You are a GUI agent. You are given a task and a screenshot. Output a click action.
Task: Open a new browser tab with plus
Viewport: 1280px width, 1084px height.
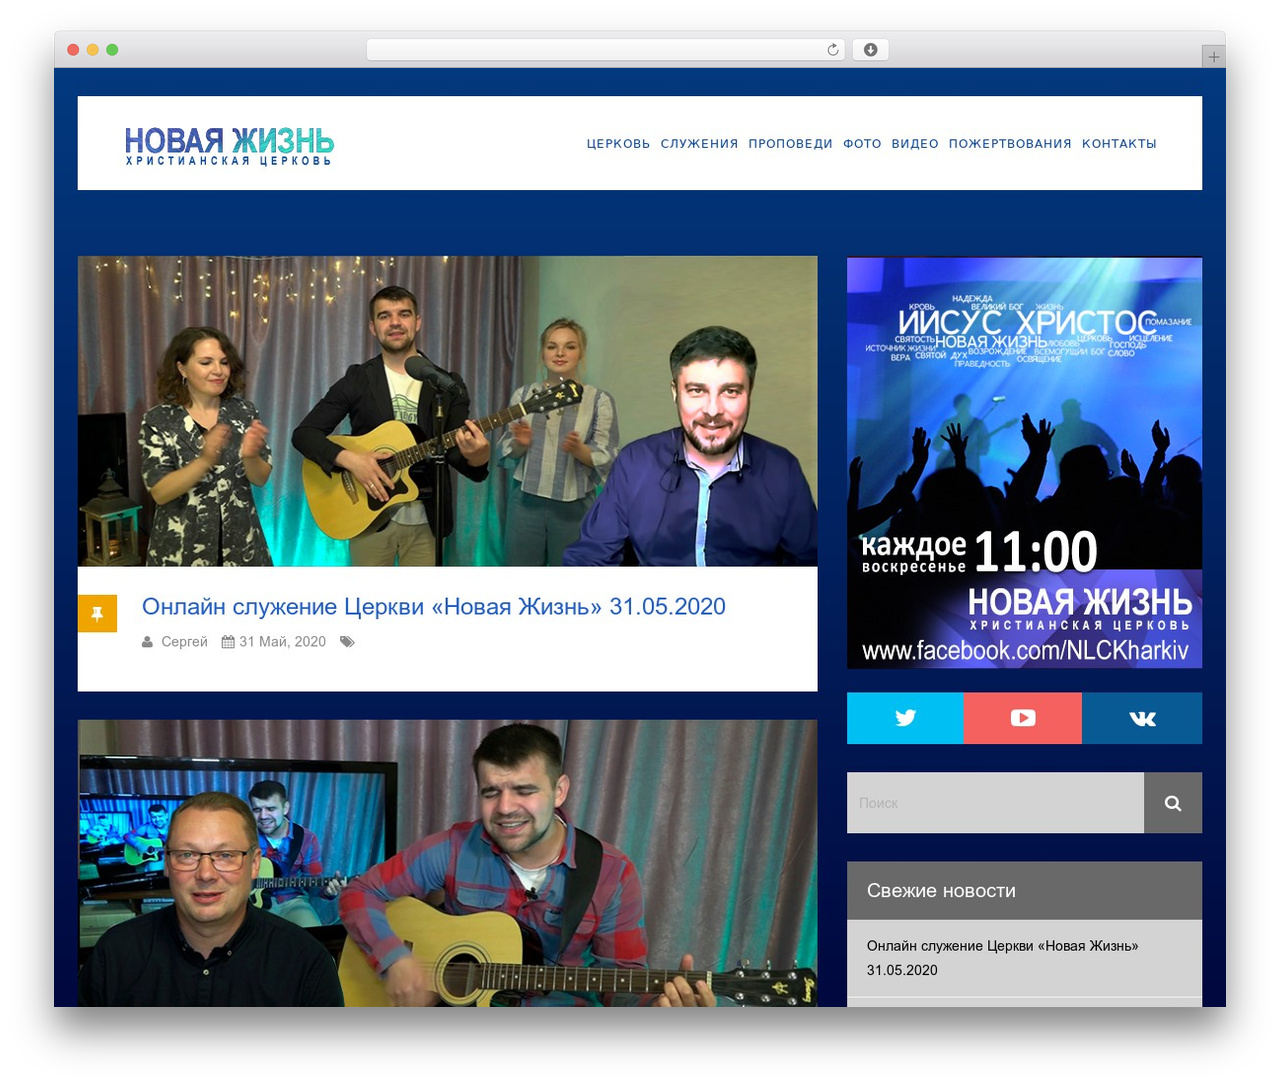point(1213,57)
